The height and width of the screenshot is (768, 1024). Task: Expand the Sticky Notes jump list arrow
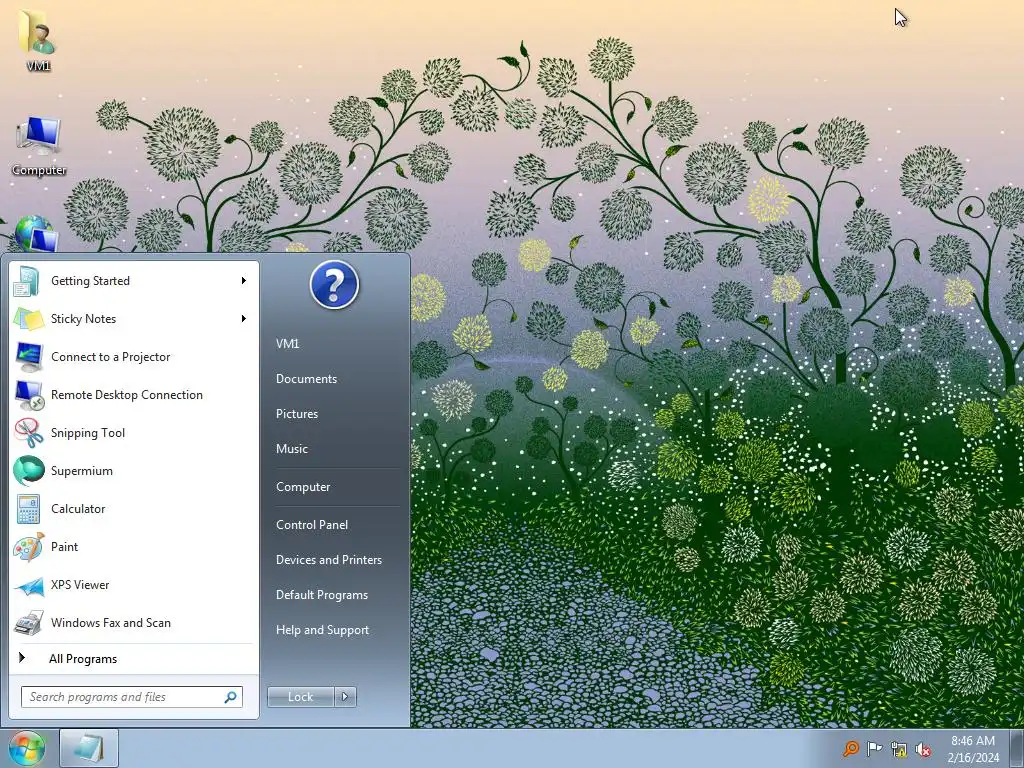coord(244,319)
